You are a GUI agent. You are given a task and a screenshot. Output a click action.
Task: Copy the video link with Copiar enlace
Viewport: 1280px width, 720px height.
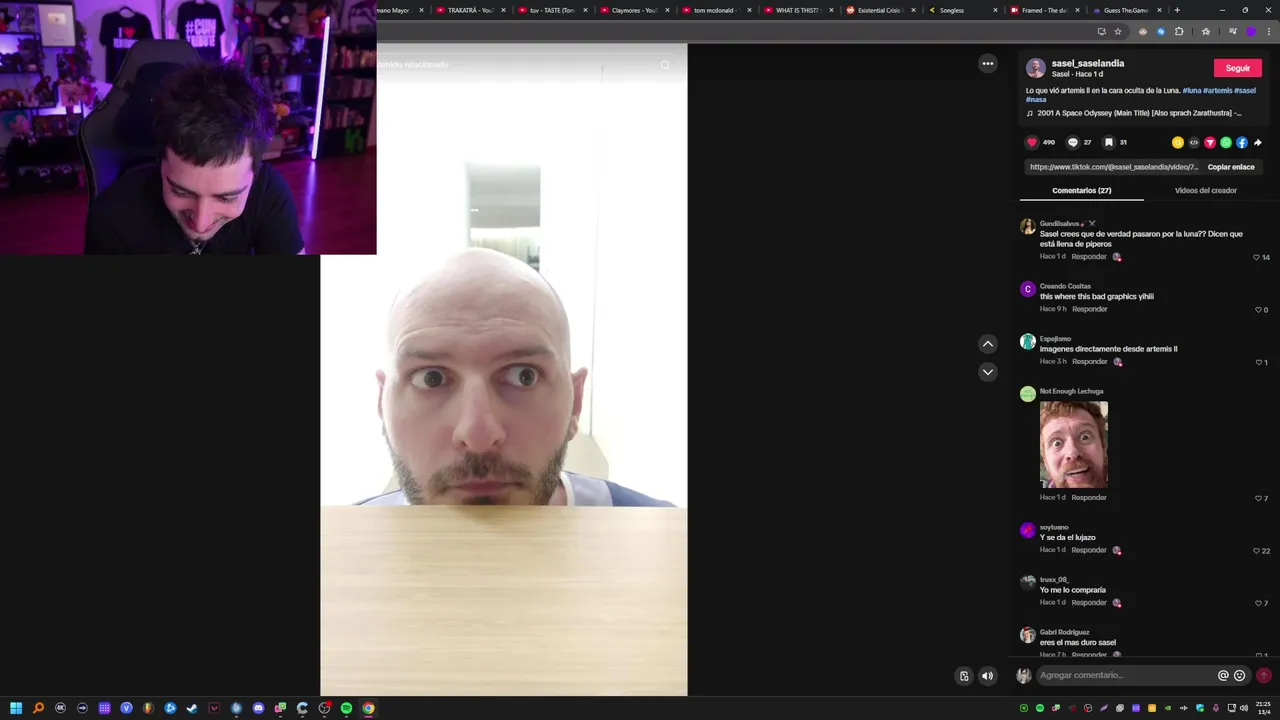pos(1231,167)
